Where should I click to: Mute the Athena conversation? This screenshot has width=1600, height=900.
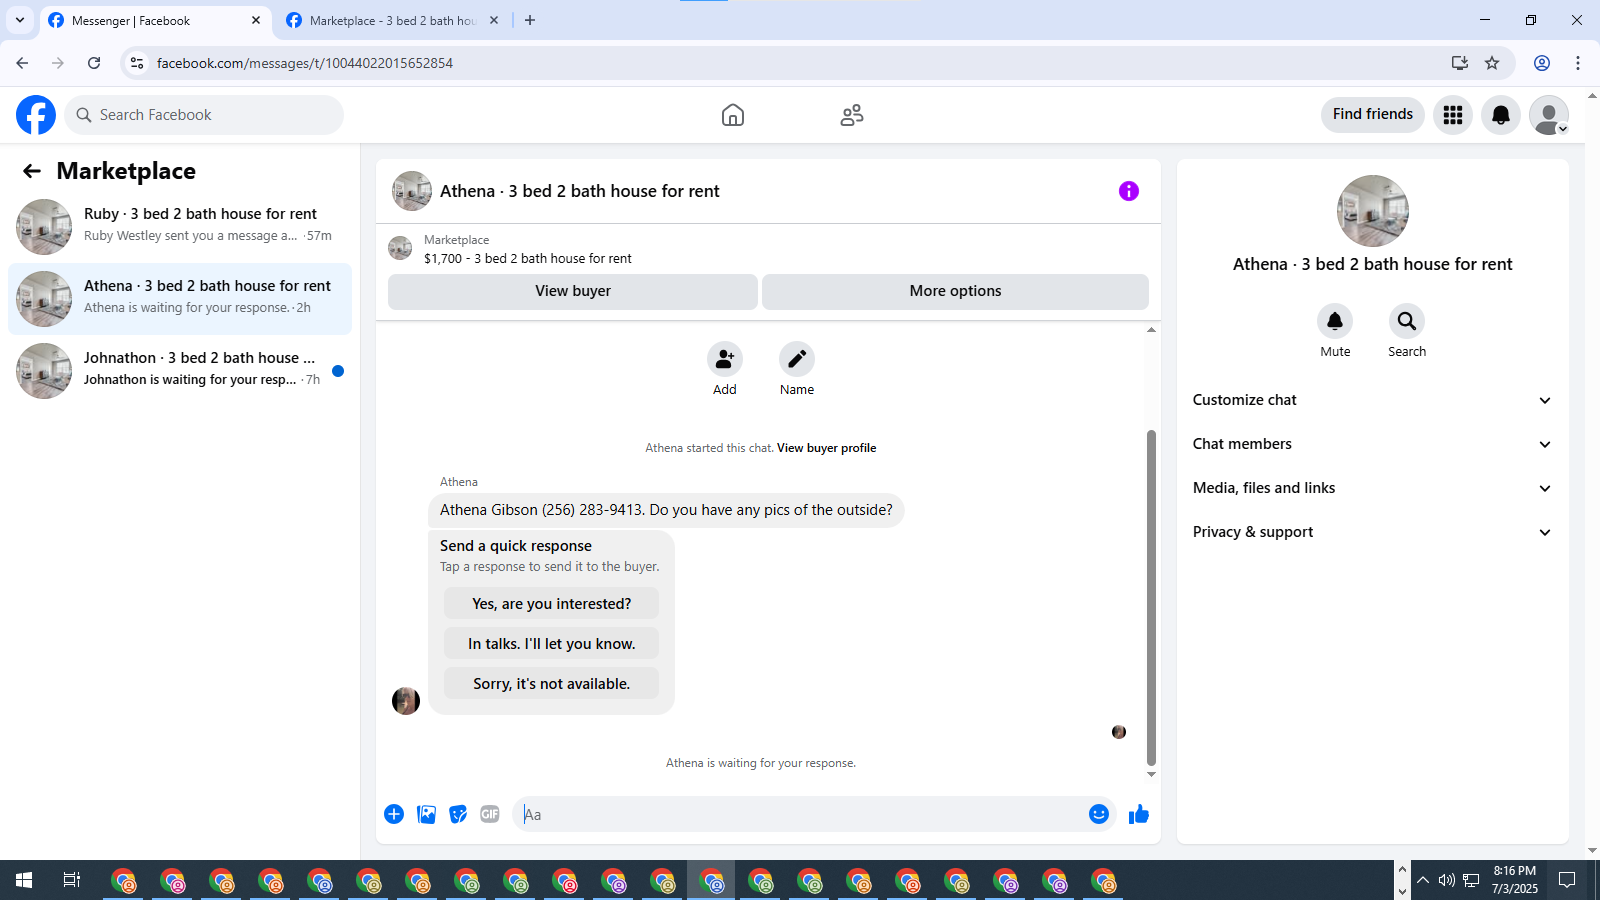[1335, 321]
